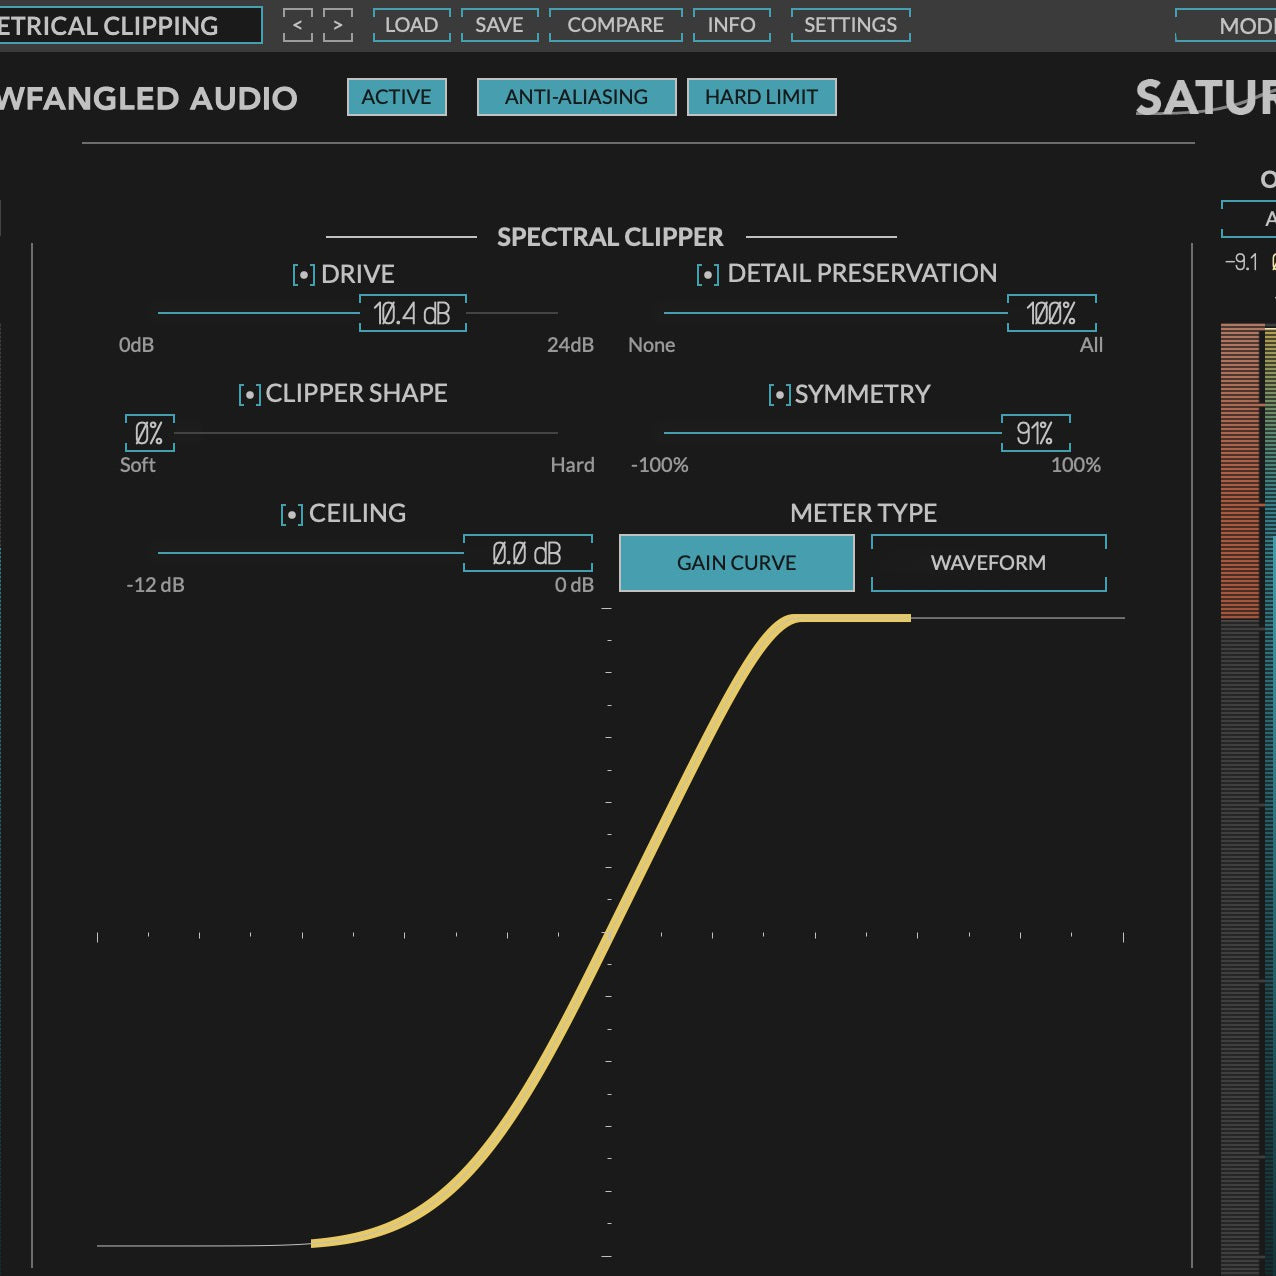Select the GAIN CURVE meter type
1276x1276 pixels.
(736, 562)
